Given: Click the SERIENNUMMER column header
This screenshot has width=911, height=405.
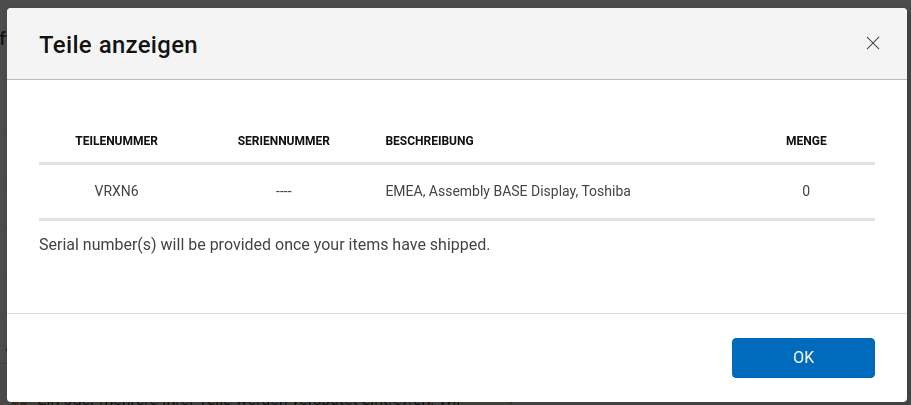Looking at the screenshot, I should (284, 141).
